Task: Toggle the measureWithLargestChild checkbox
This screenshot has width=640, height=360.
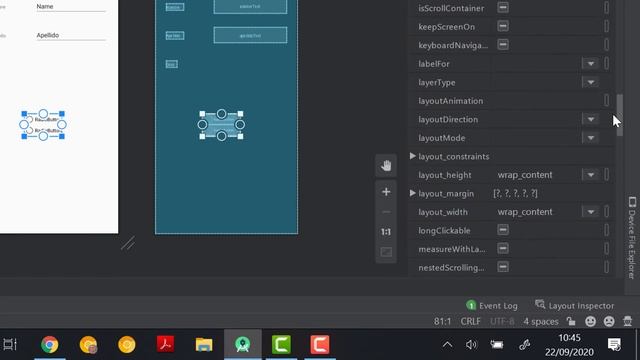Action: [503, 248]
